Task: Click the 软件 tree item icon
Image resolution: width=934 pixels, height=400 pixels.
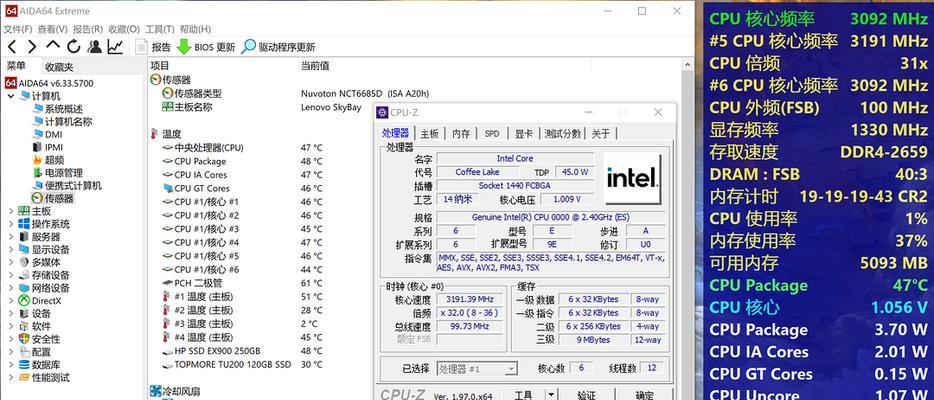Action: [x=24, y=326]
